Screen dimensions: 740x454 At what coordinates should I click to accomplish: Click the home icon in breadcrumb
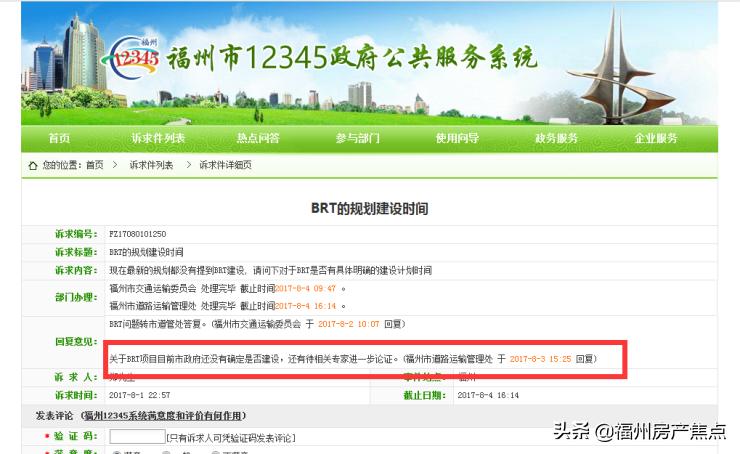33,166
